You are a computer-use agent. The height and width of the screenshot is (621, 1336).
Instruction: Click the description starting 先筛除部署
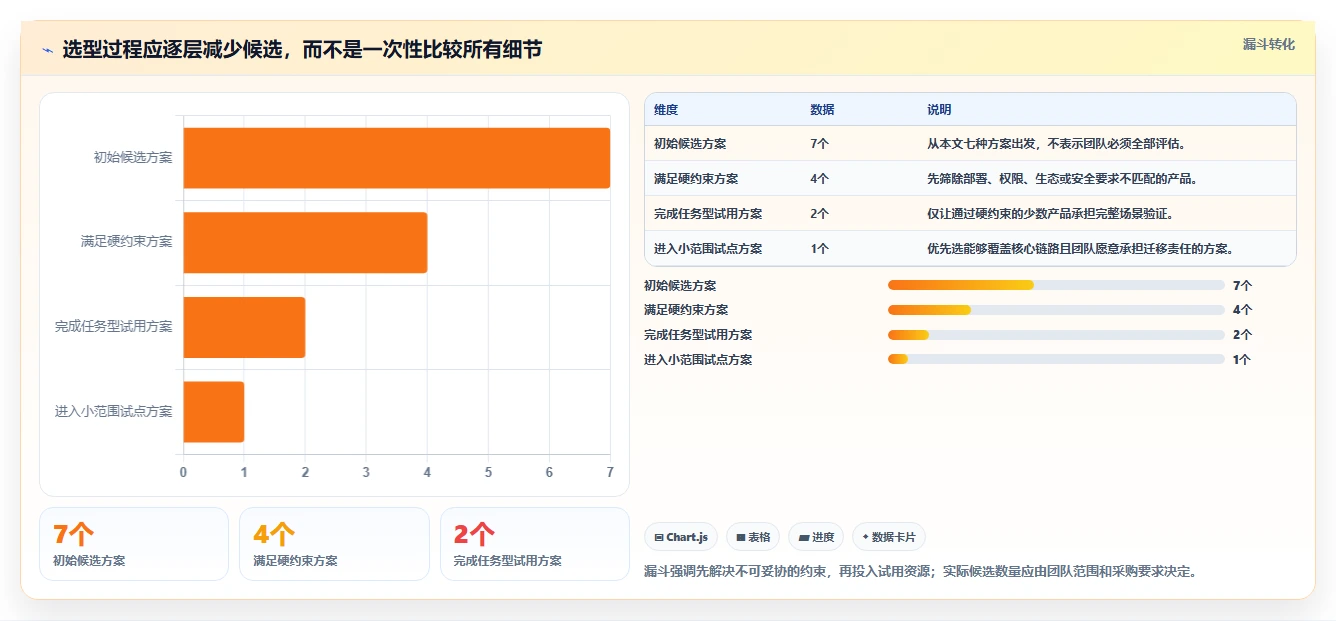tap(1062, 179)
